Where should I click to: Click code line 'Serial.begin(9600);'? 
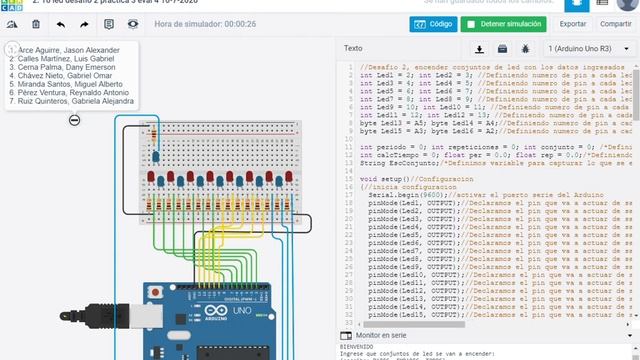pos(408,195)
